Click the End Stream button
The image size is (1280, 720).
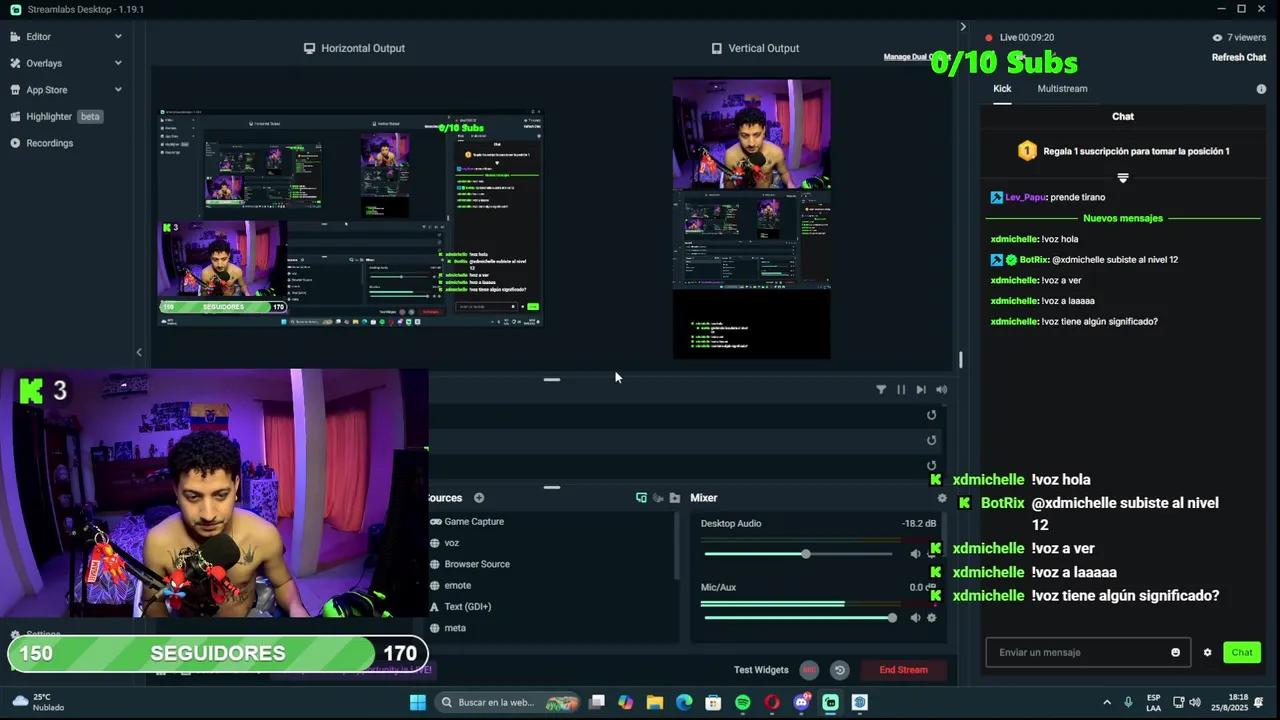[903, 670]
